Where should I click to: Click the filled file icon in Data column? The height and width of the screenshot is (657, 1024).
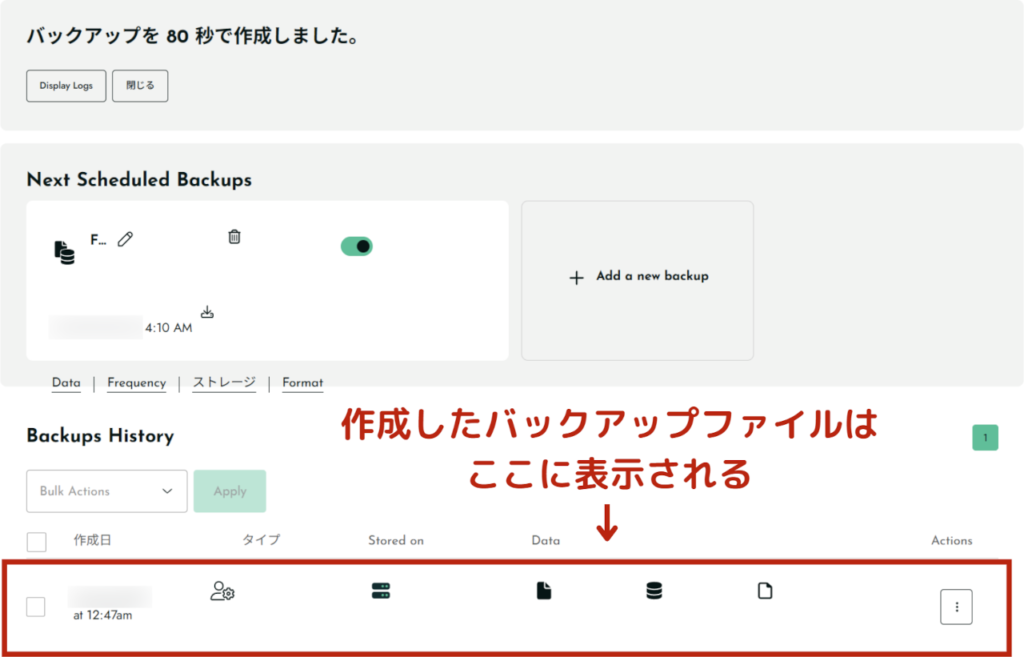(543, 591)
